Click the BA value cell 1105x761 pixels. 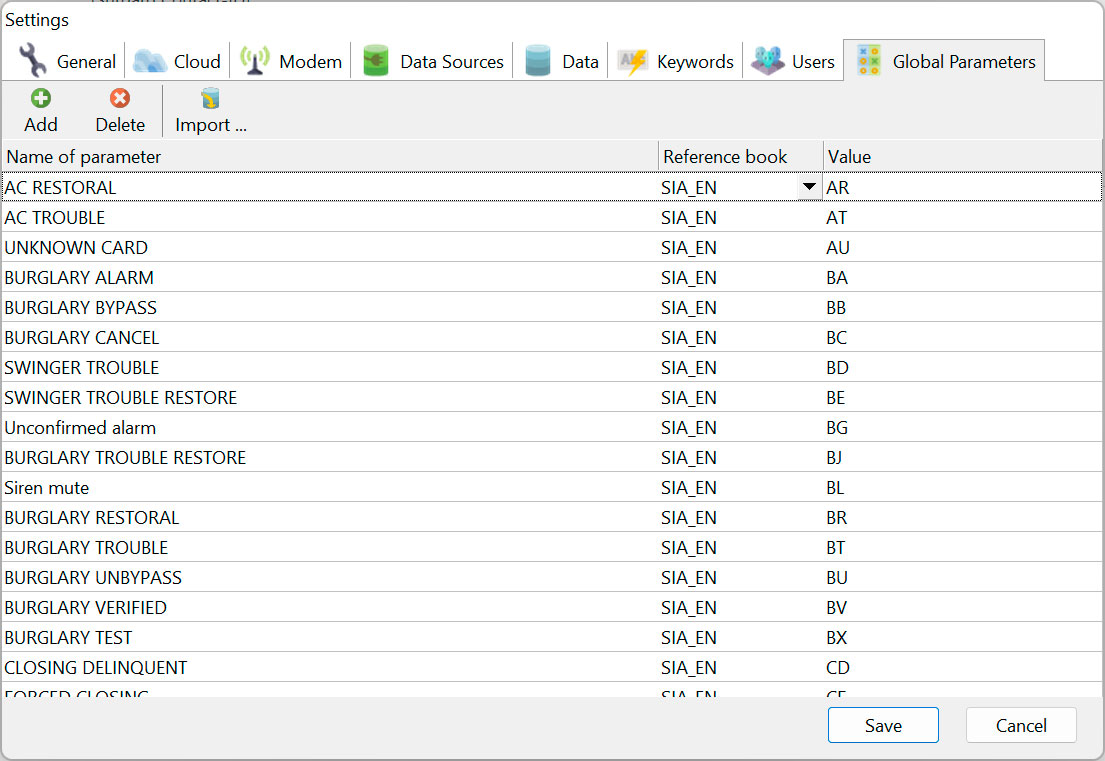(x=962, y=278)
